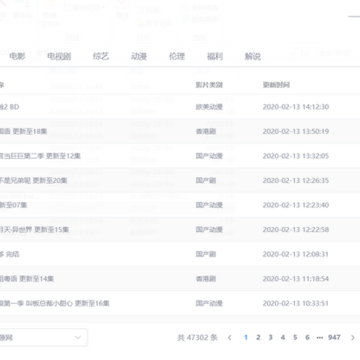Click 国产动漫 in the 12:23:40 row

(x=209, y=205)
